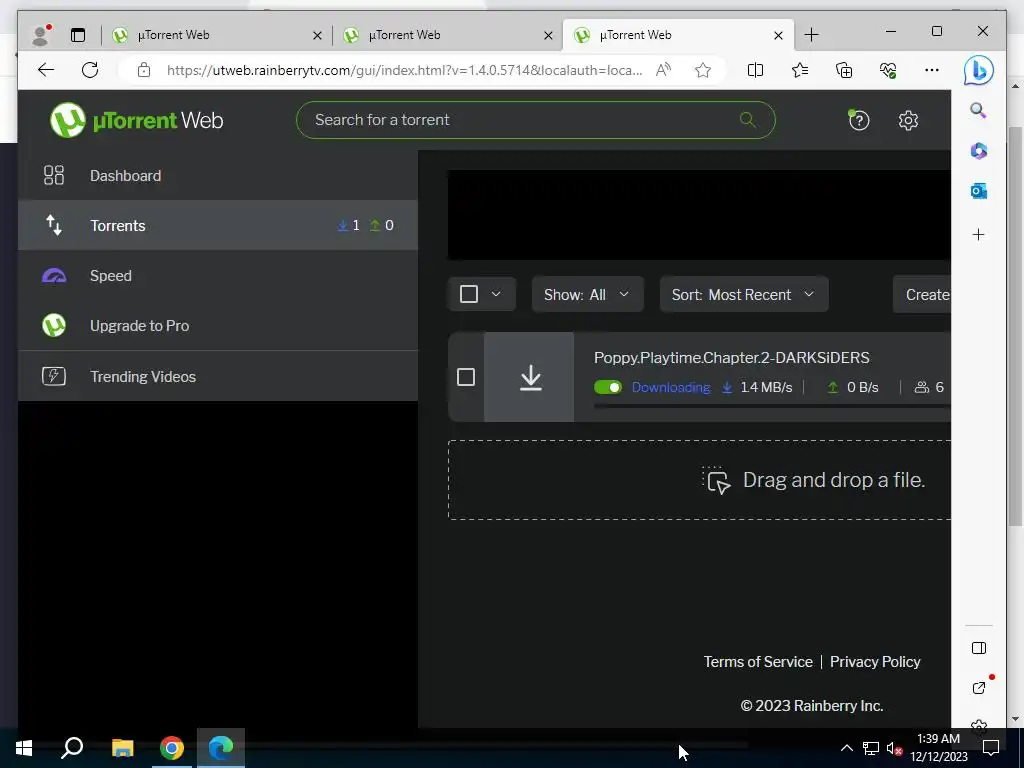Click the torrent download progress bar
This screenshot has height=768, width=1024.
click(772, 406)
